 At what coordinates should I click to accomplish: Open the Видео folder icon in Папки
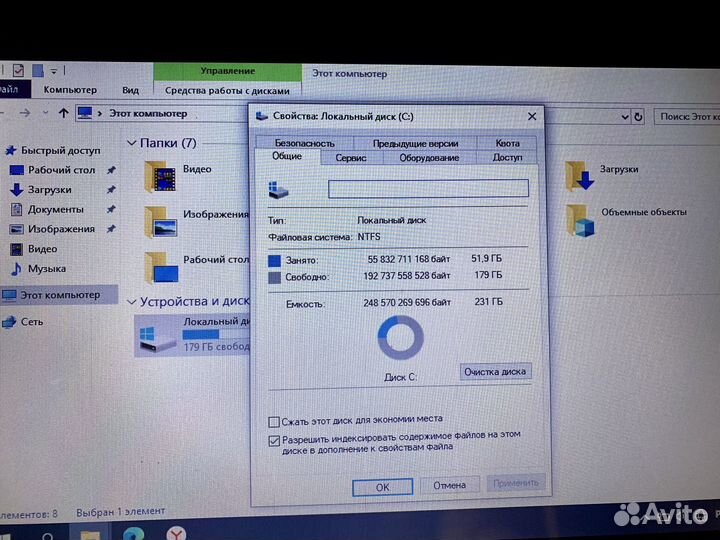(x=160, y=177)
